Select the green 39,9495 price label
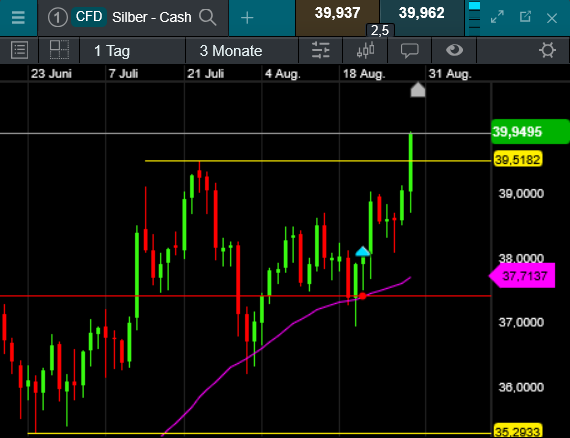Image resolution: width=570 pixels, height=438 pixels. pos(530,132)
